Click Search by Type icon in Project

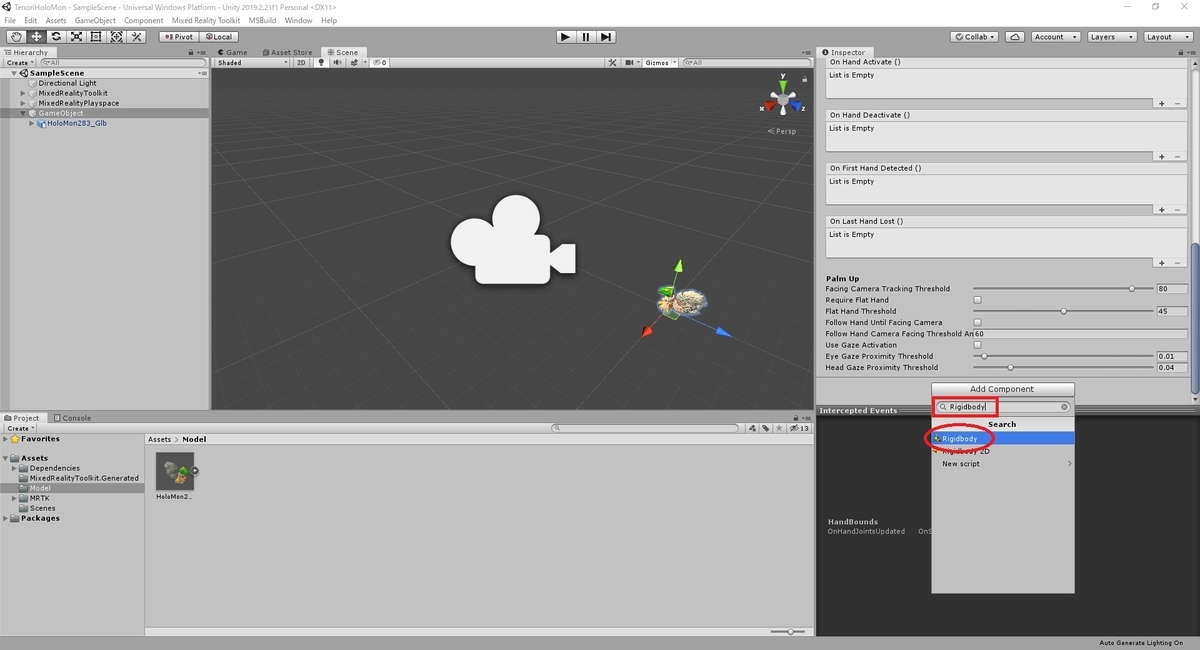pos(752,428)
